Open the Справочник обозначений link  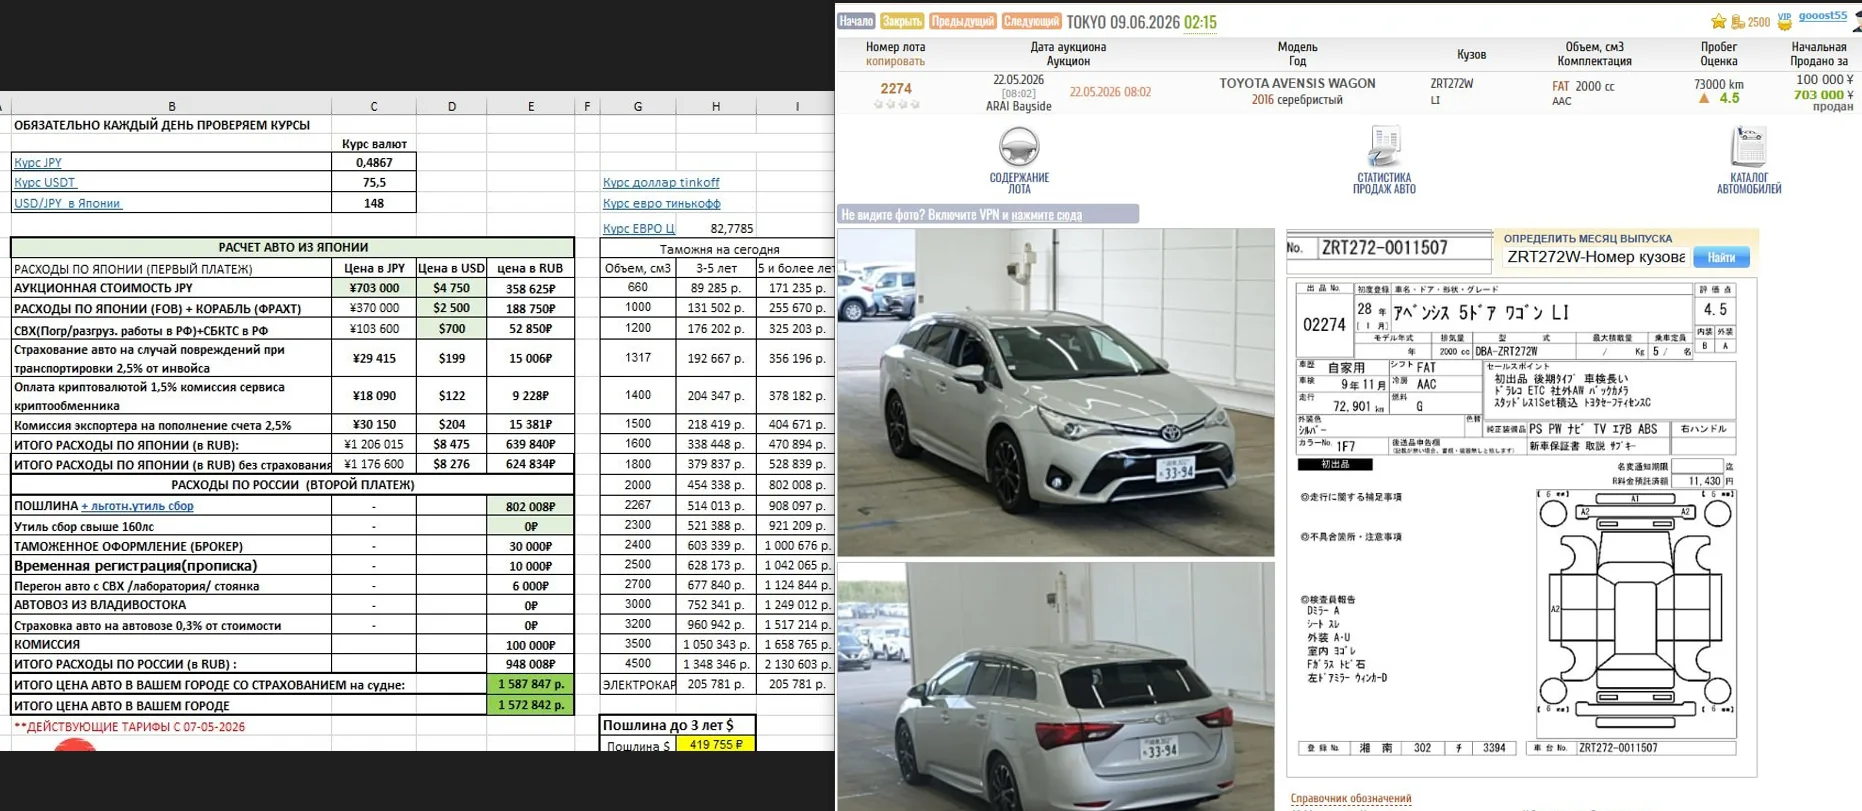[1350, 799]
